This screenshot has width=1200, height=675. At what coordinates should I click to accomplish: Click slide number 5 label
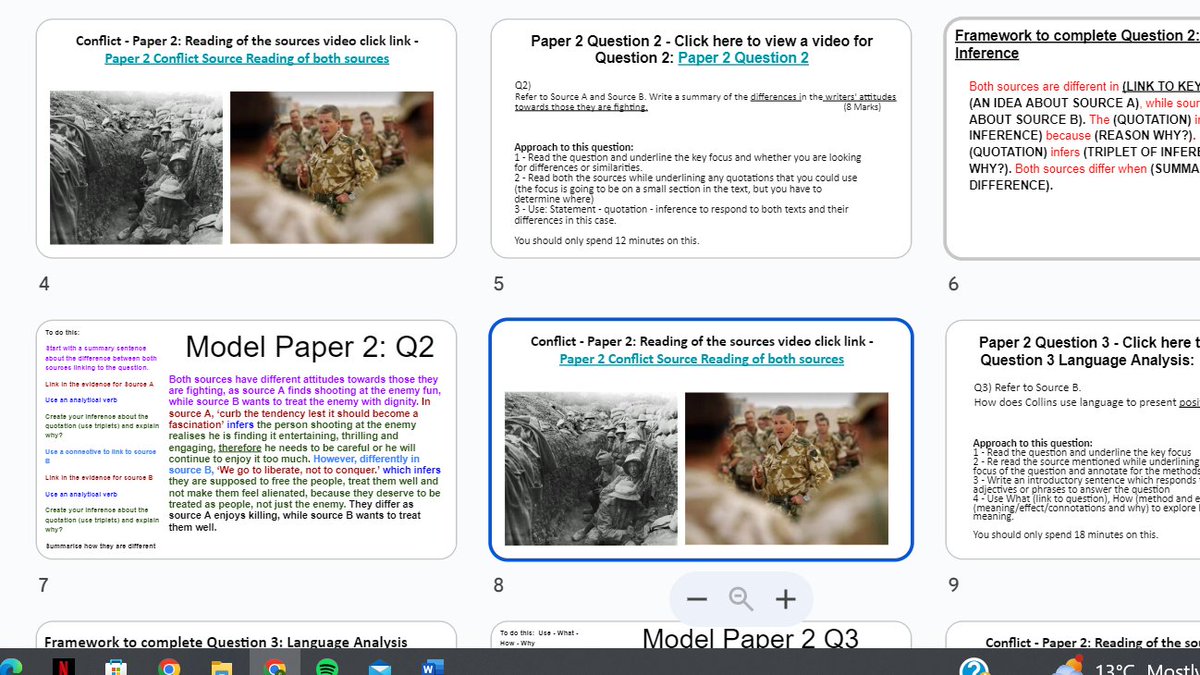[498, 284]
